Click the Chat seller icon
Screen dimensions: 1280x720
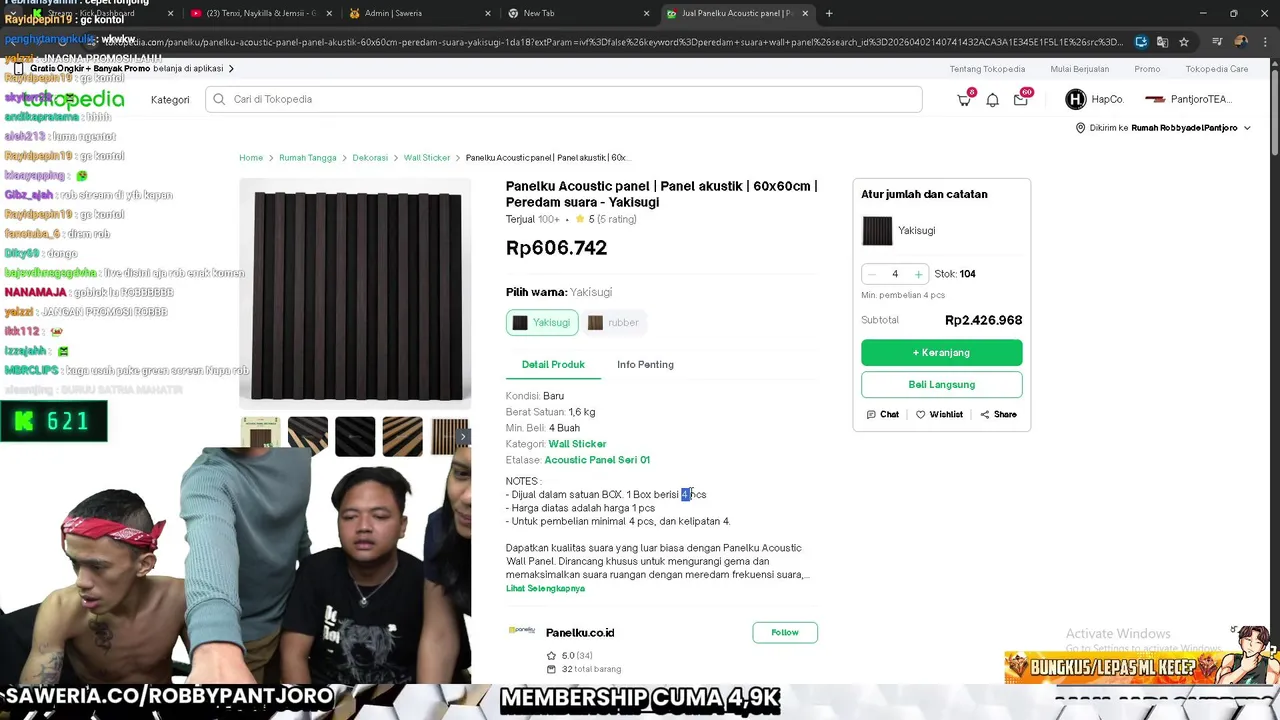[871, 414]
